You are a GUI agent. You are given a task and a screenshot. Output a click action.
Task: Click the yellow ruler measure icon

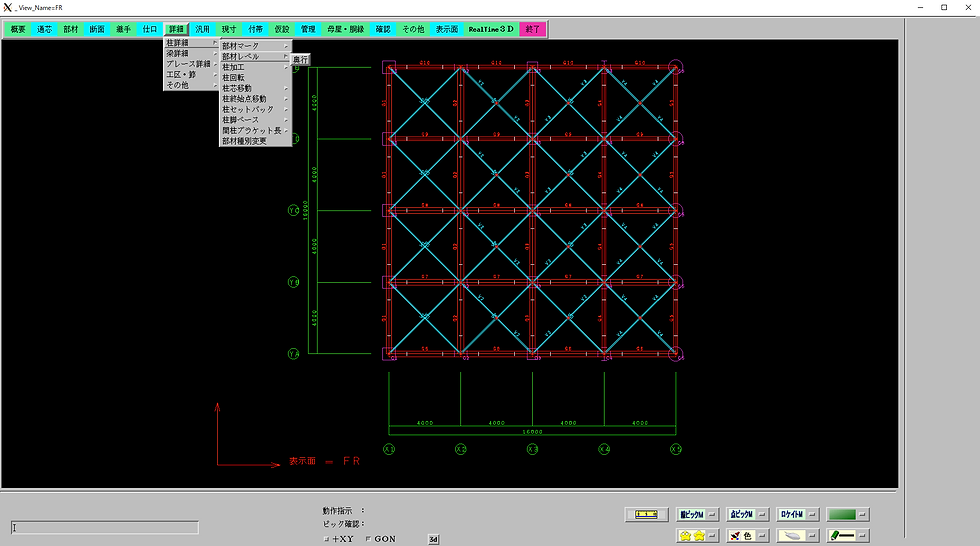[646, 514]
